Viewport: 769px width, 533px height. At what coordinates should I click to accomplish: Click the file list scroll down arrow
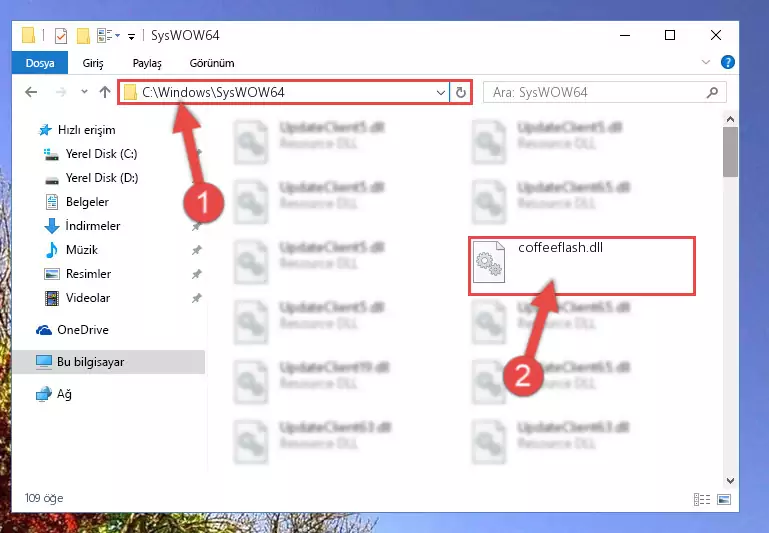(730, 481)
